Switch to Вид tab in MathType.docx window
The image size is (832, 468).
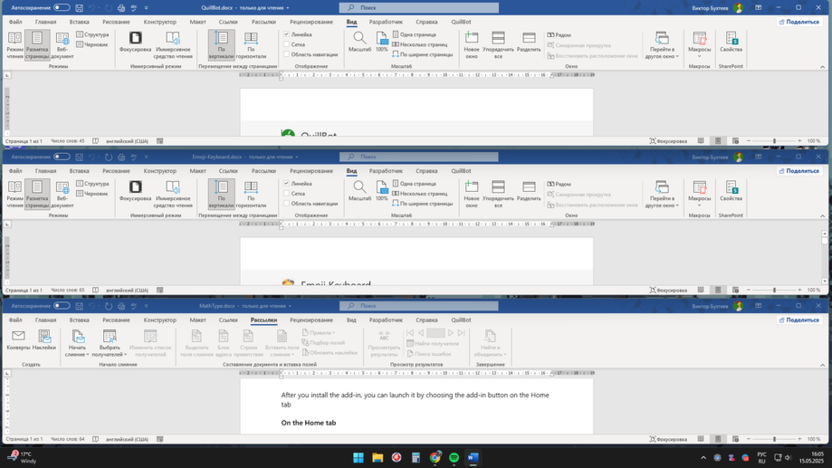click(351, 320)
